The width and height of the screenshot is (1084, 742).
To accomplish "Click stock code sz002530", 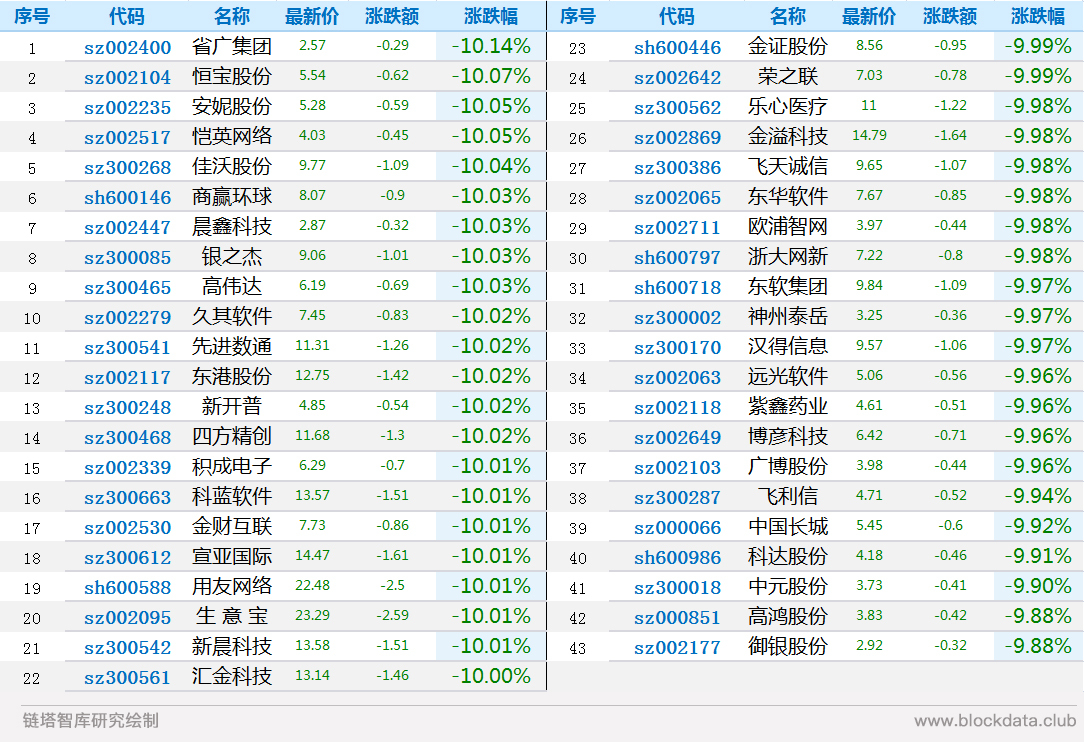I will click(127, 527).
